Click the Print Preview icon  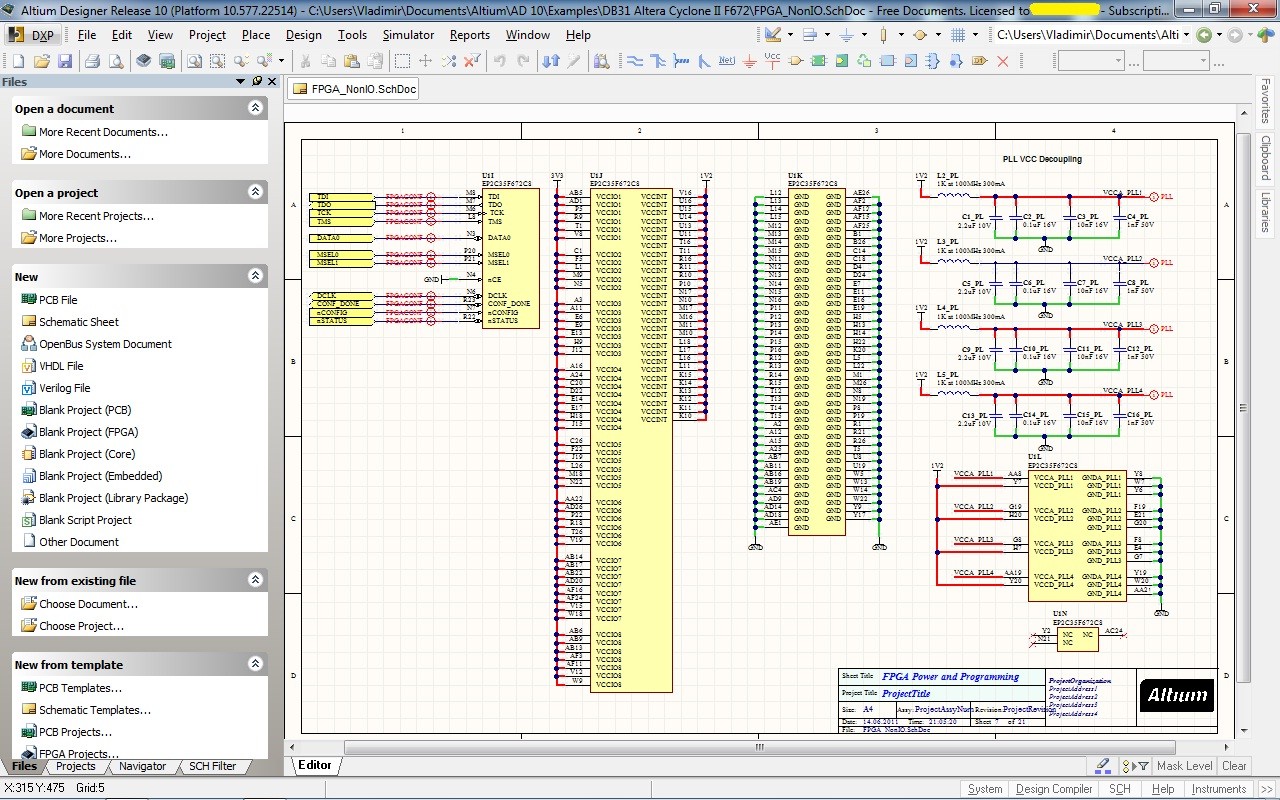tap(116, 61)
